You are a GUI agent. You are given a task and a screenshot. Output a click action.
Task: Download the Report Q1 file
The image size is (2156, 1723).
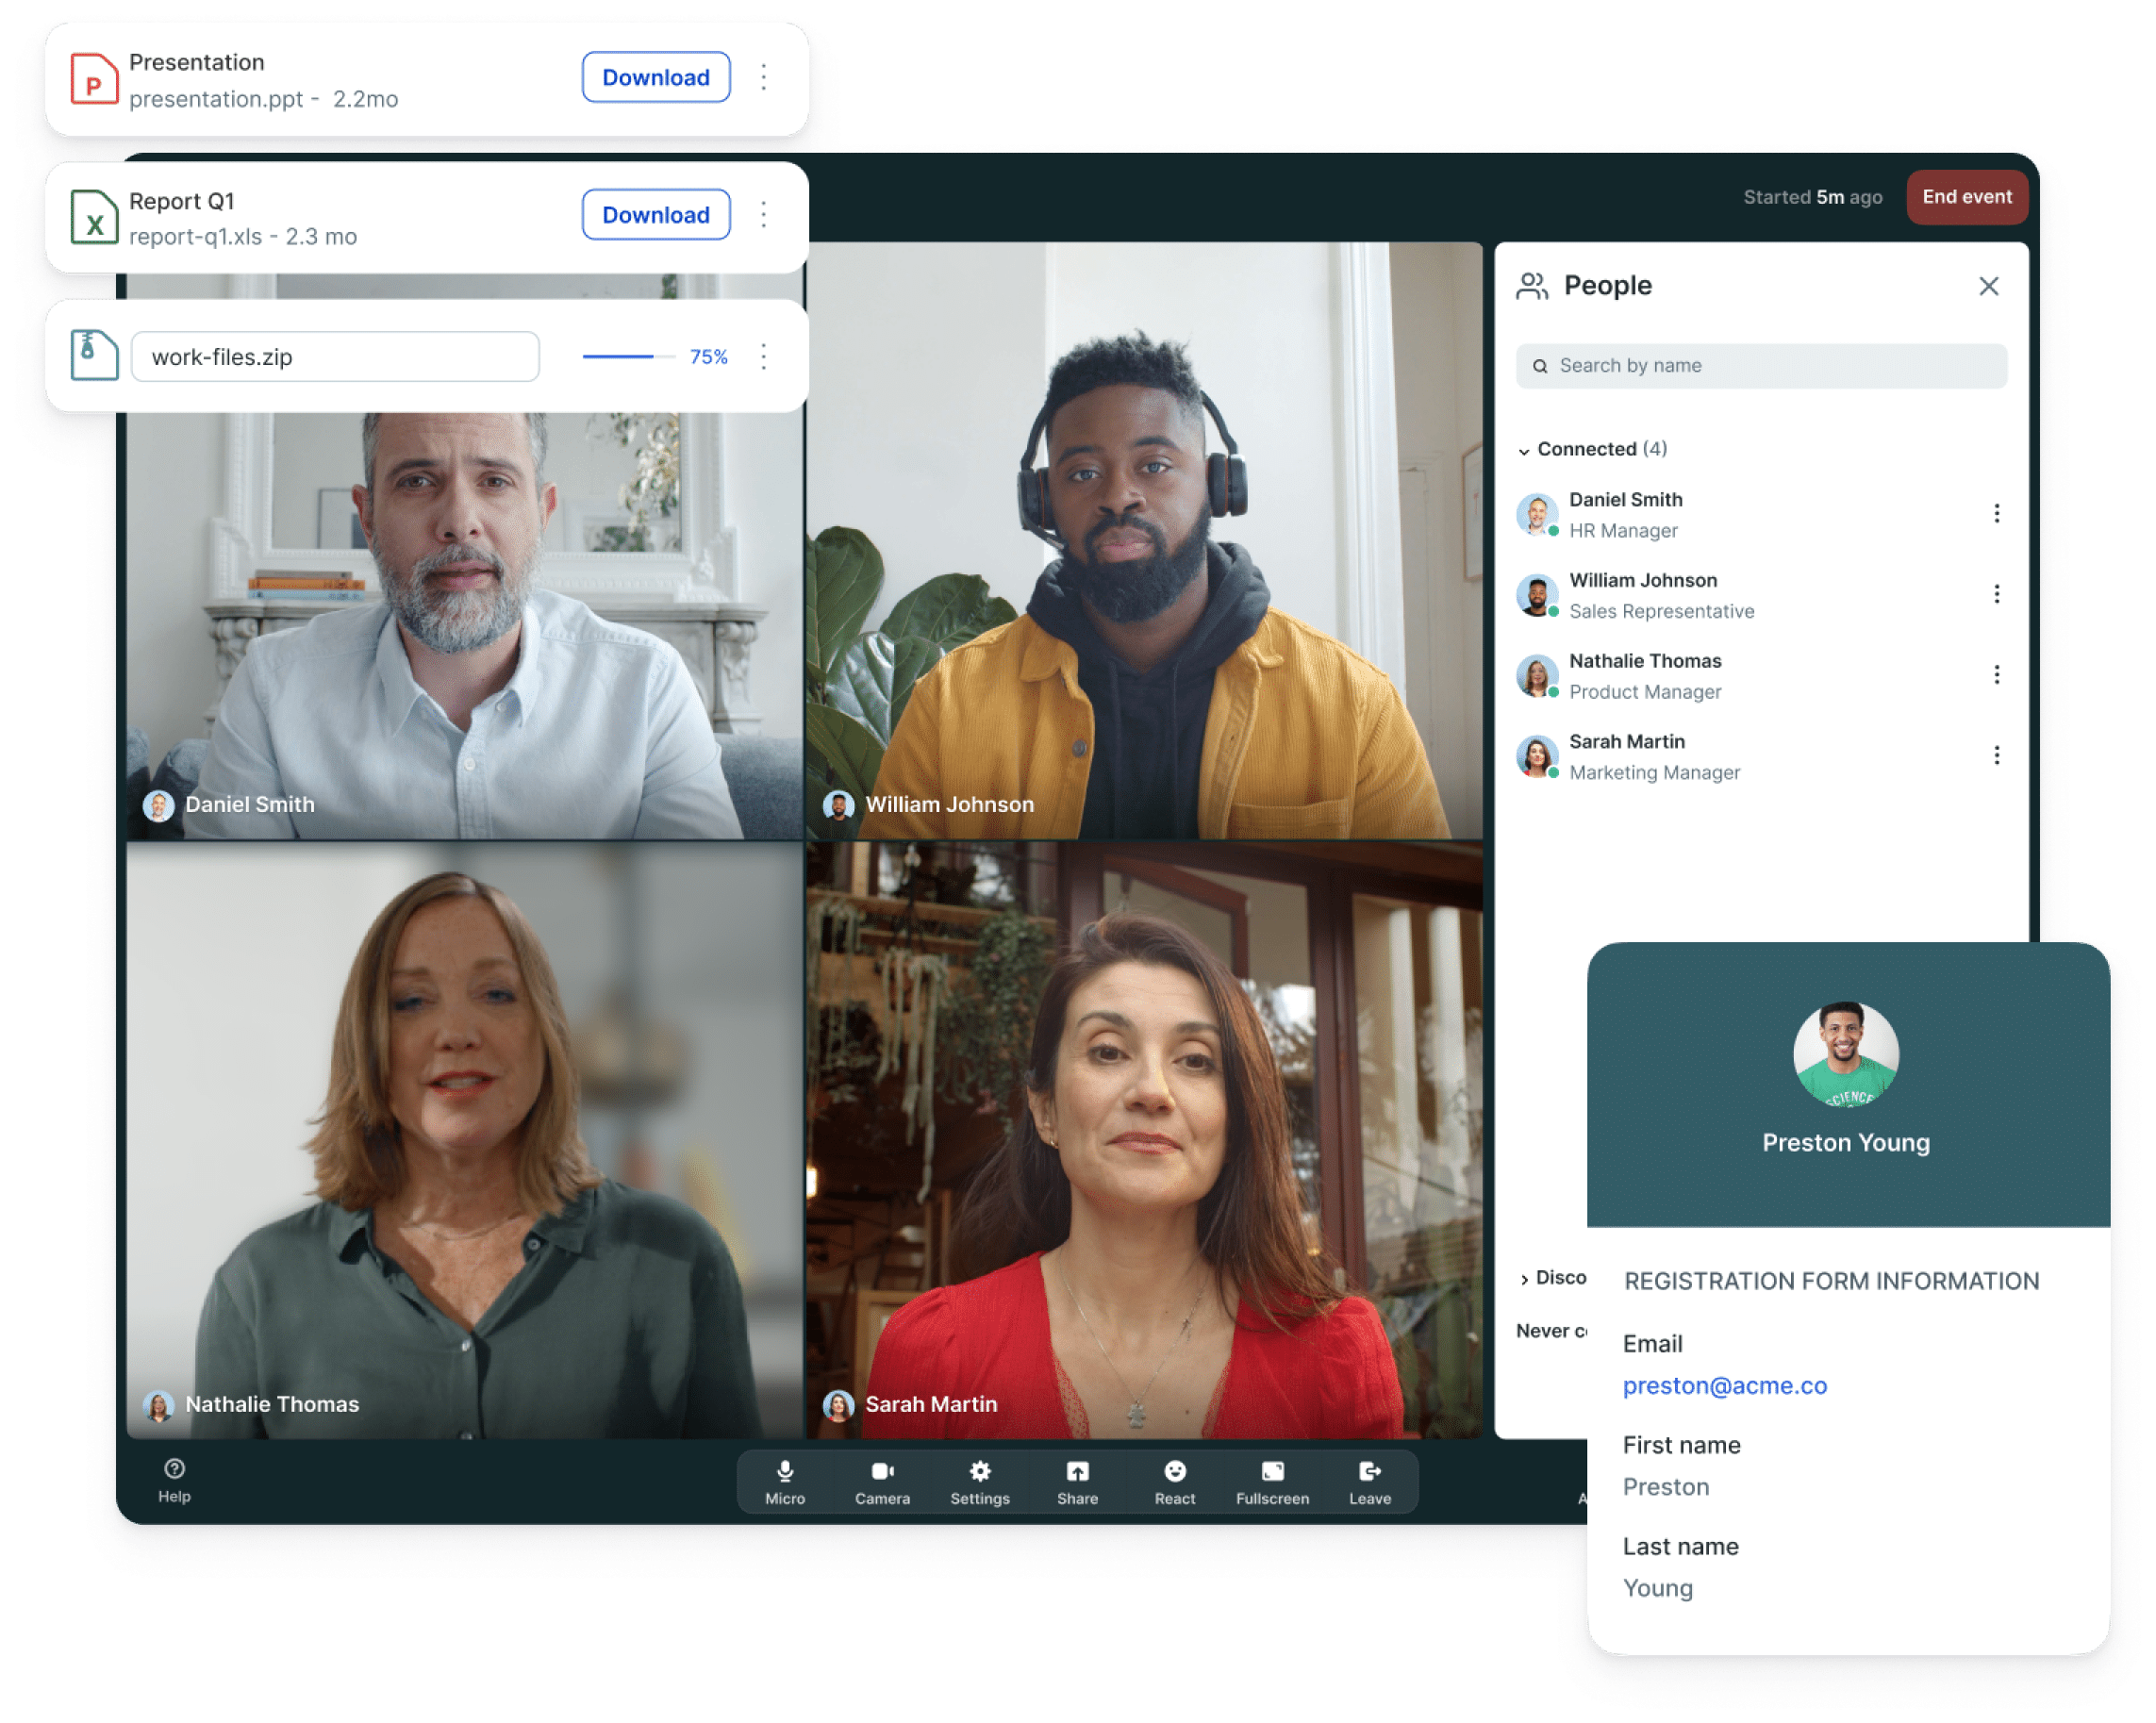[656, 214]
